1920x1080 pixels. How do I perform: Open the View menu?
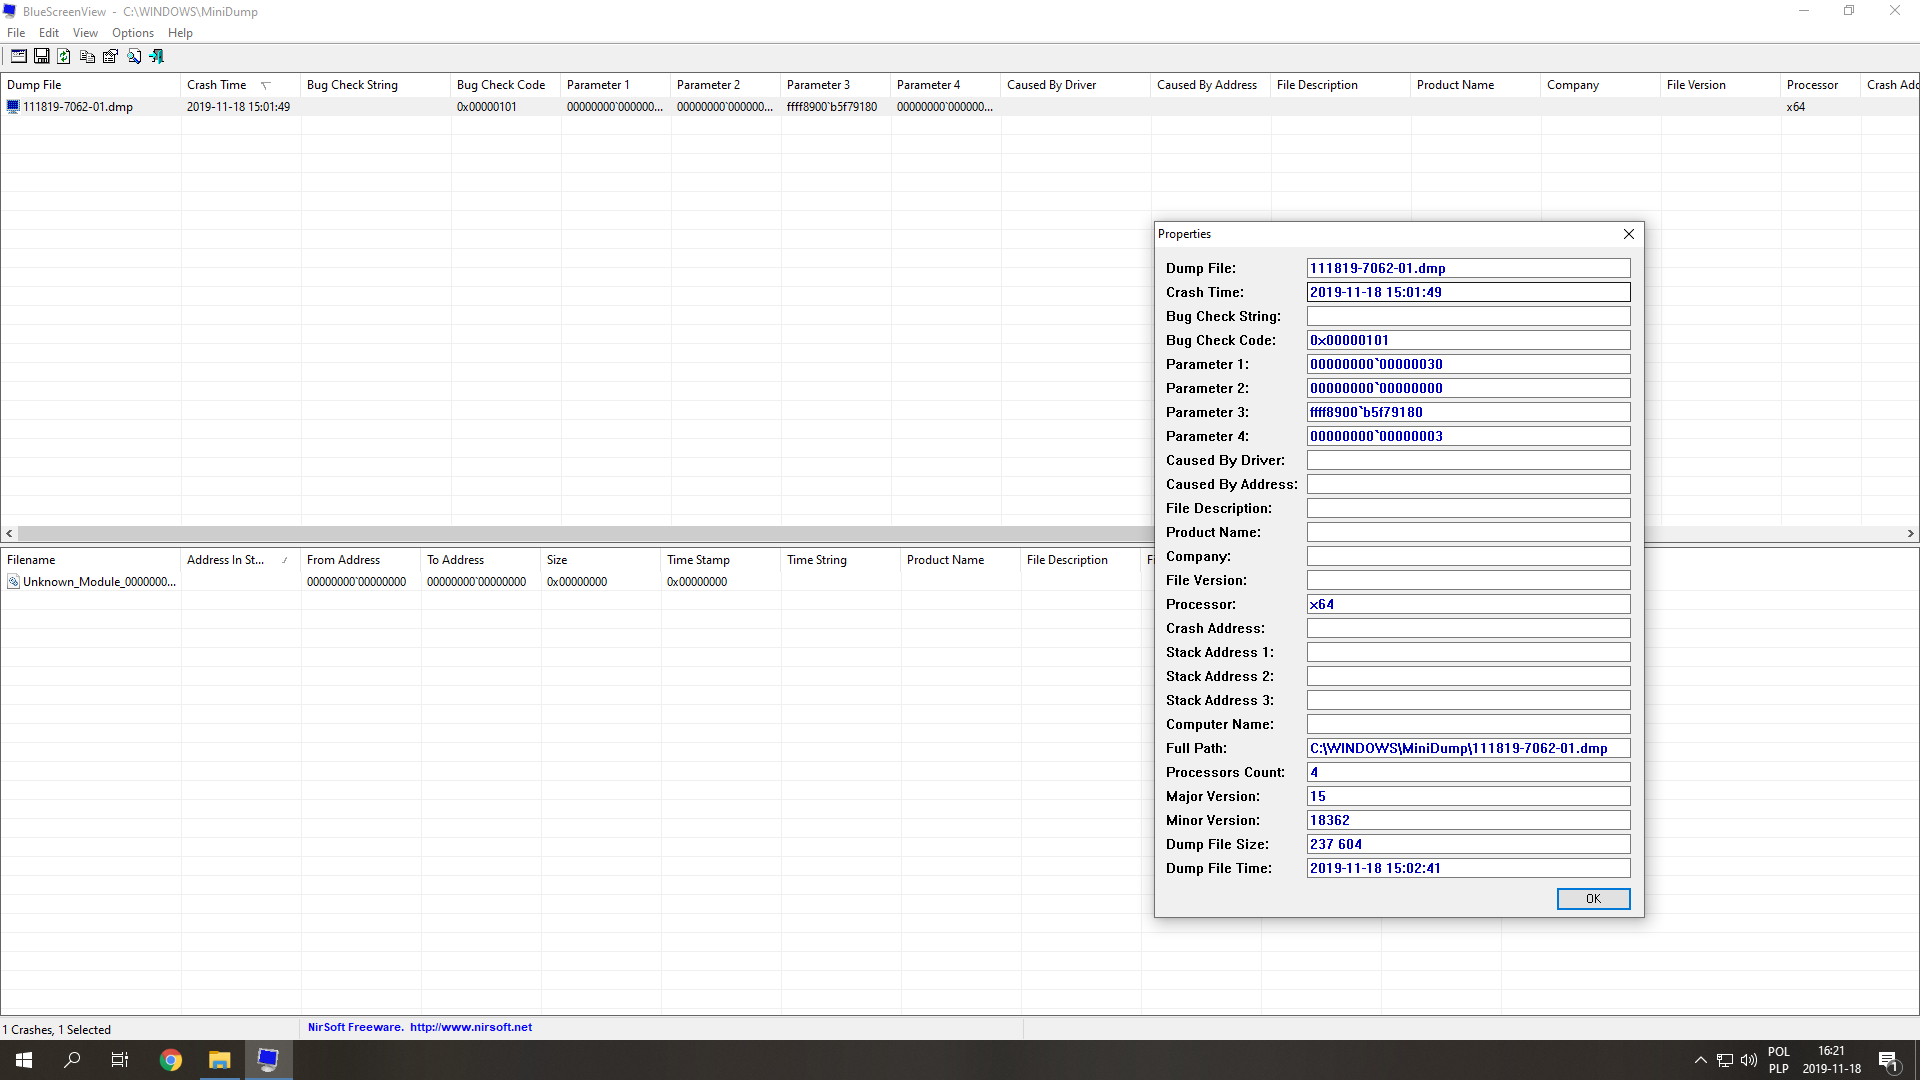85,33
